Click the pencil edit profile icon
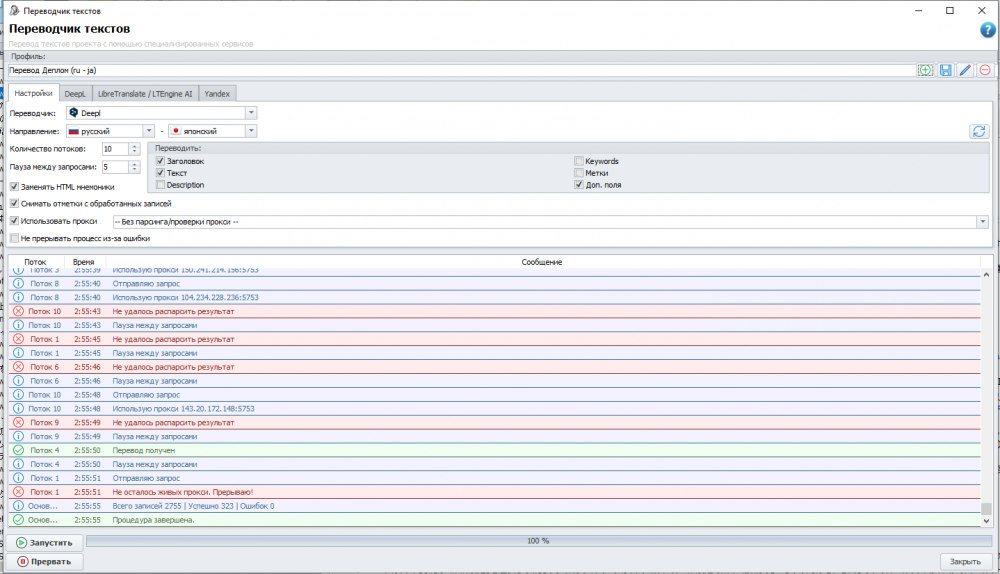Screen dimensions: 1000x574 965,70
